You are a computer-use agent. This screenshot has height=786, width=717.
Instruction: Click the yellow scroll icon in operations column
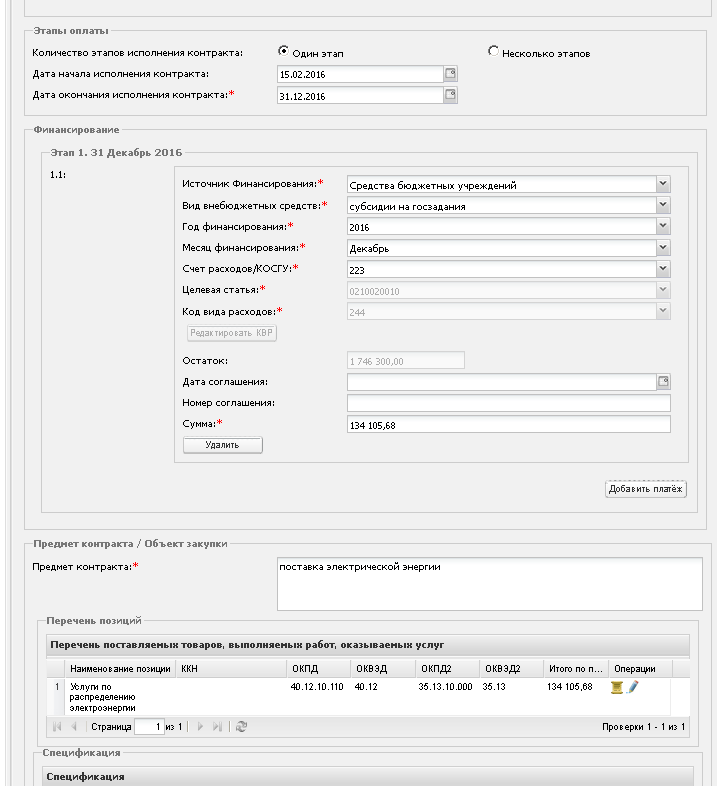tap(617, 687)
